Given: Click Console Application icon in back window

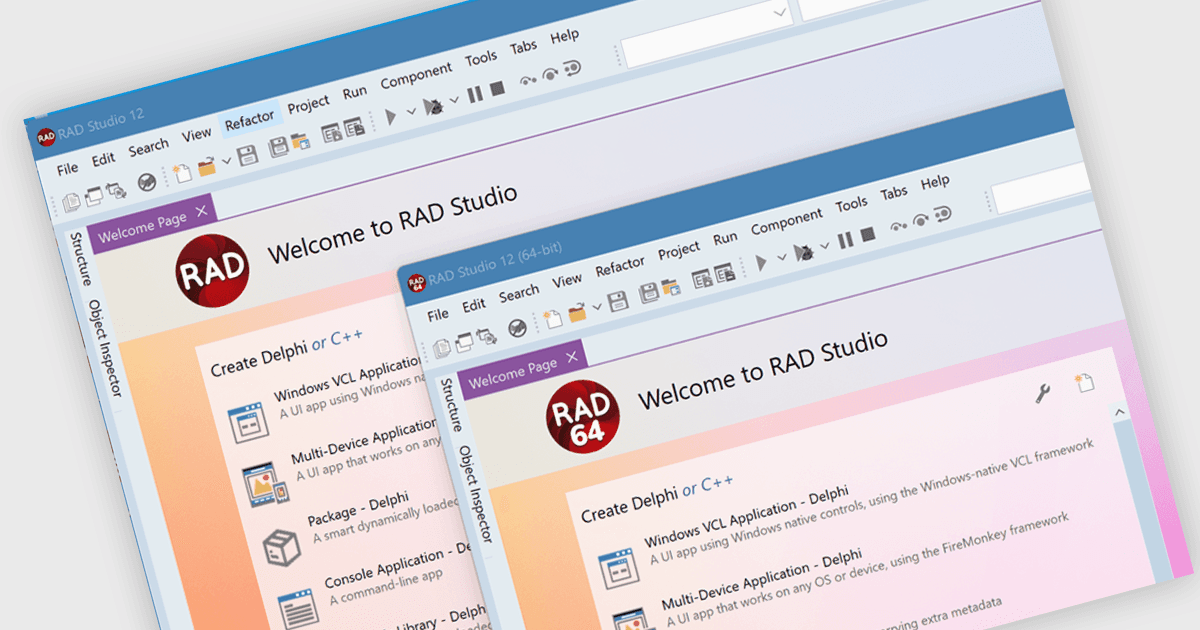Looking at the screenshot, I should 298,608.
